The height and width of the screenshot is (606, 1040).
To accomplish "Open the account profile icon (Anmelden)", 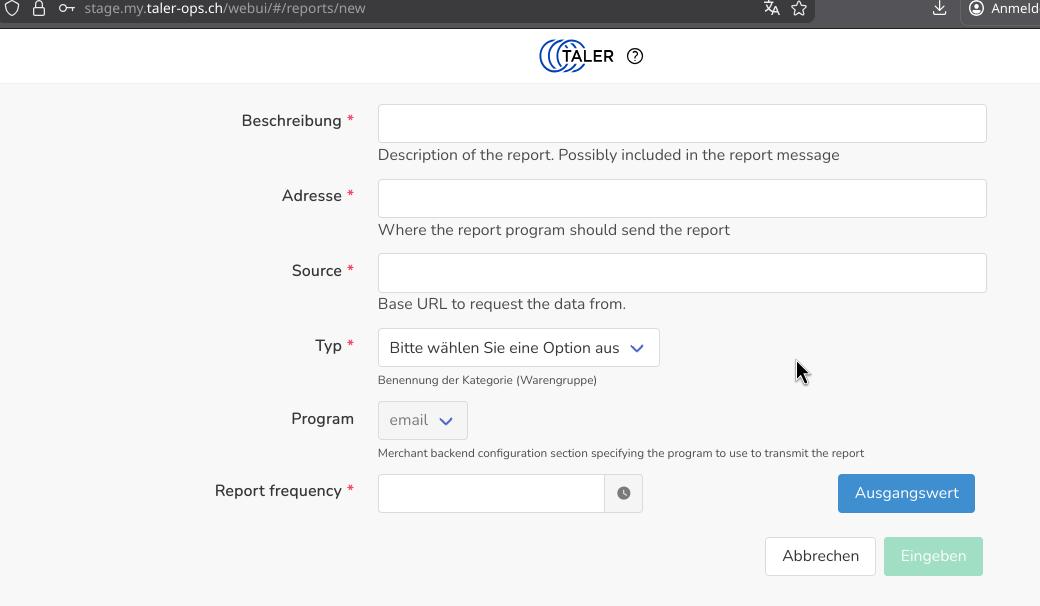I will point(976,8).
